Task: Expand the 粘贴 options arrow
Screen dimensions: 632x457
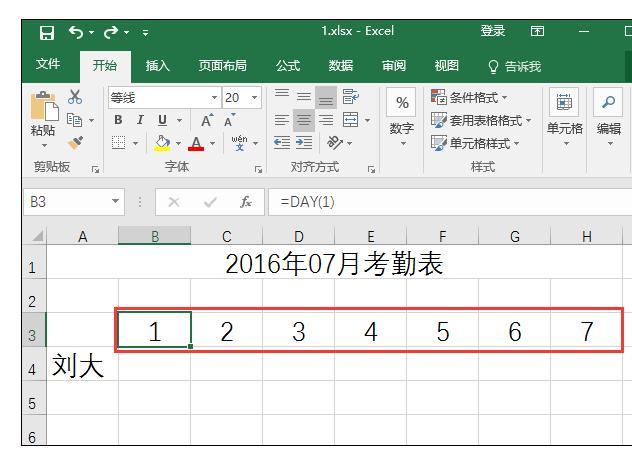Action: [44, 145]
